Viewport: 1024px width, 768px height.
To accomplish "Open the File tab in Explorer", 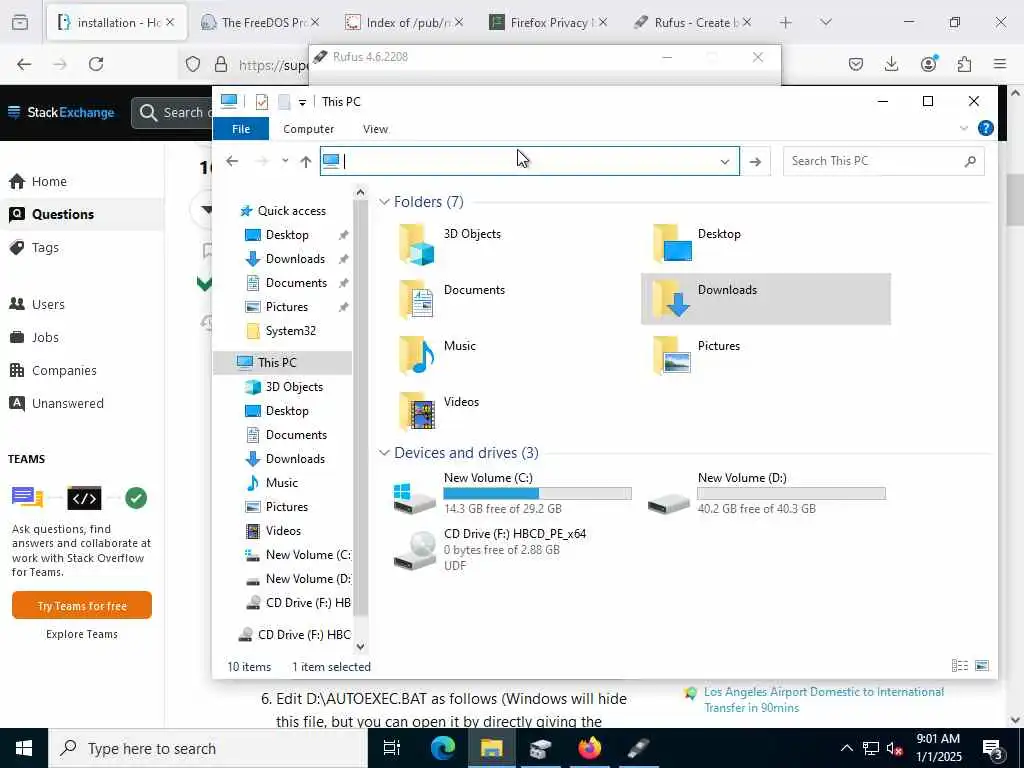I will pos(241,129).
